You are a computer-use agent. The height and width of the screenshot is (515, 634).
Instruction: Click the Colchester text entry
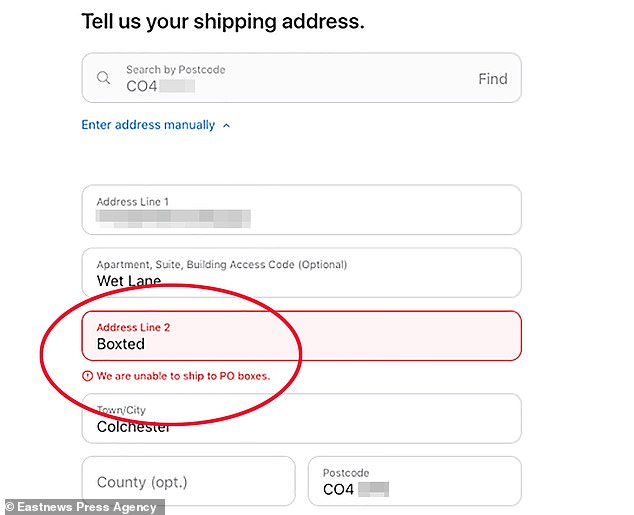pyautogui.click(x=133, y=427)
